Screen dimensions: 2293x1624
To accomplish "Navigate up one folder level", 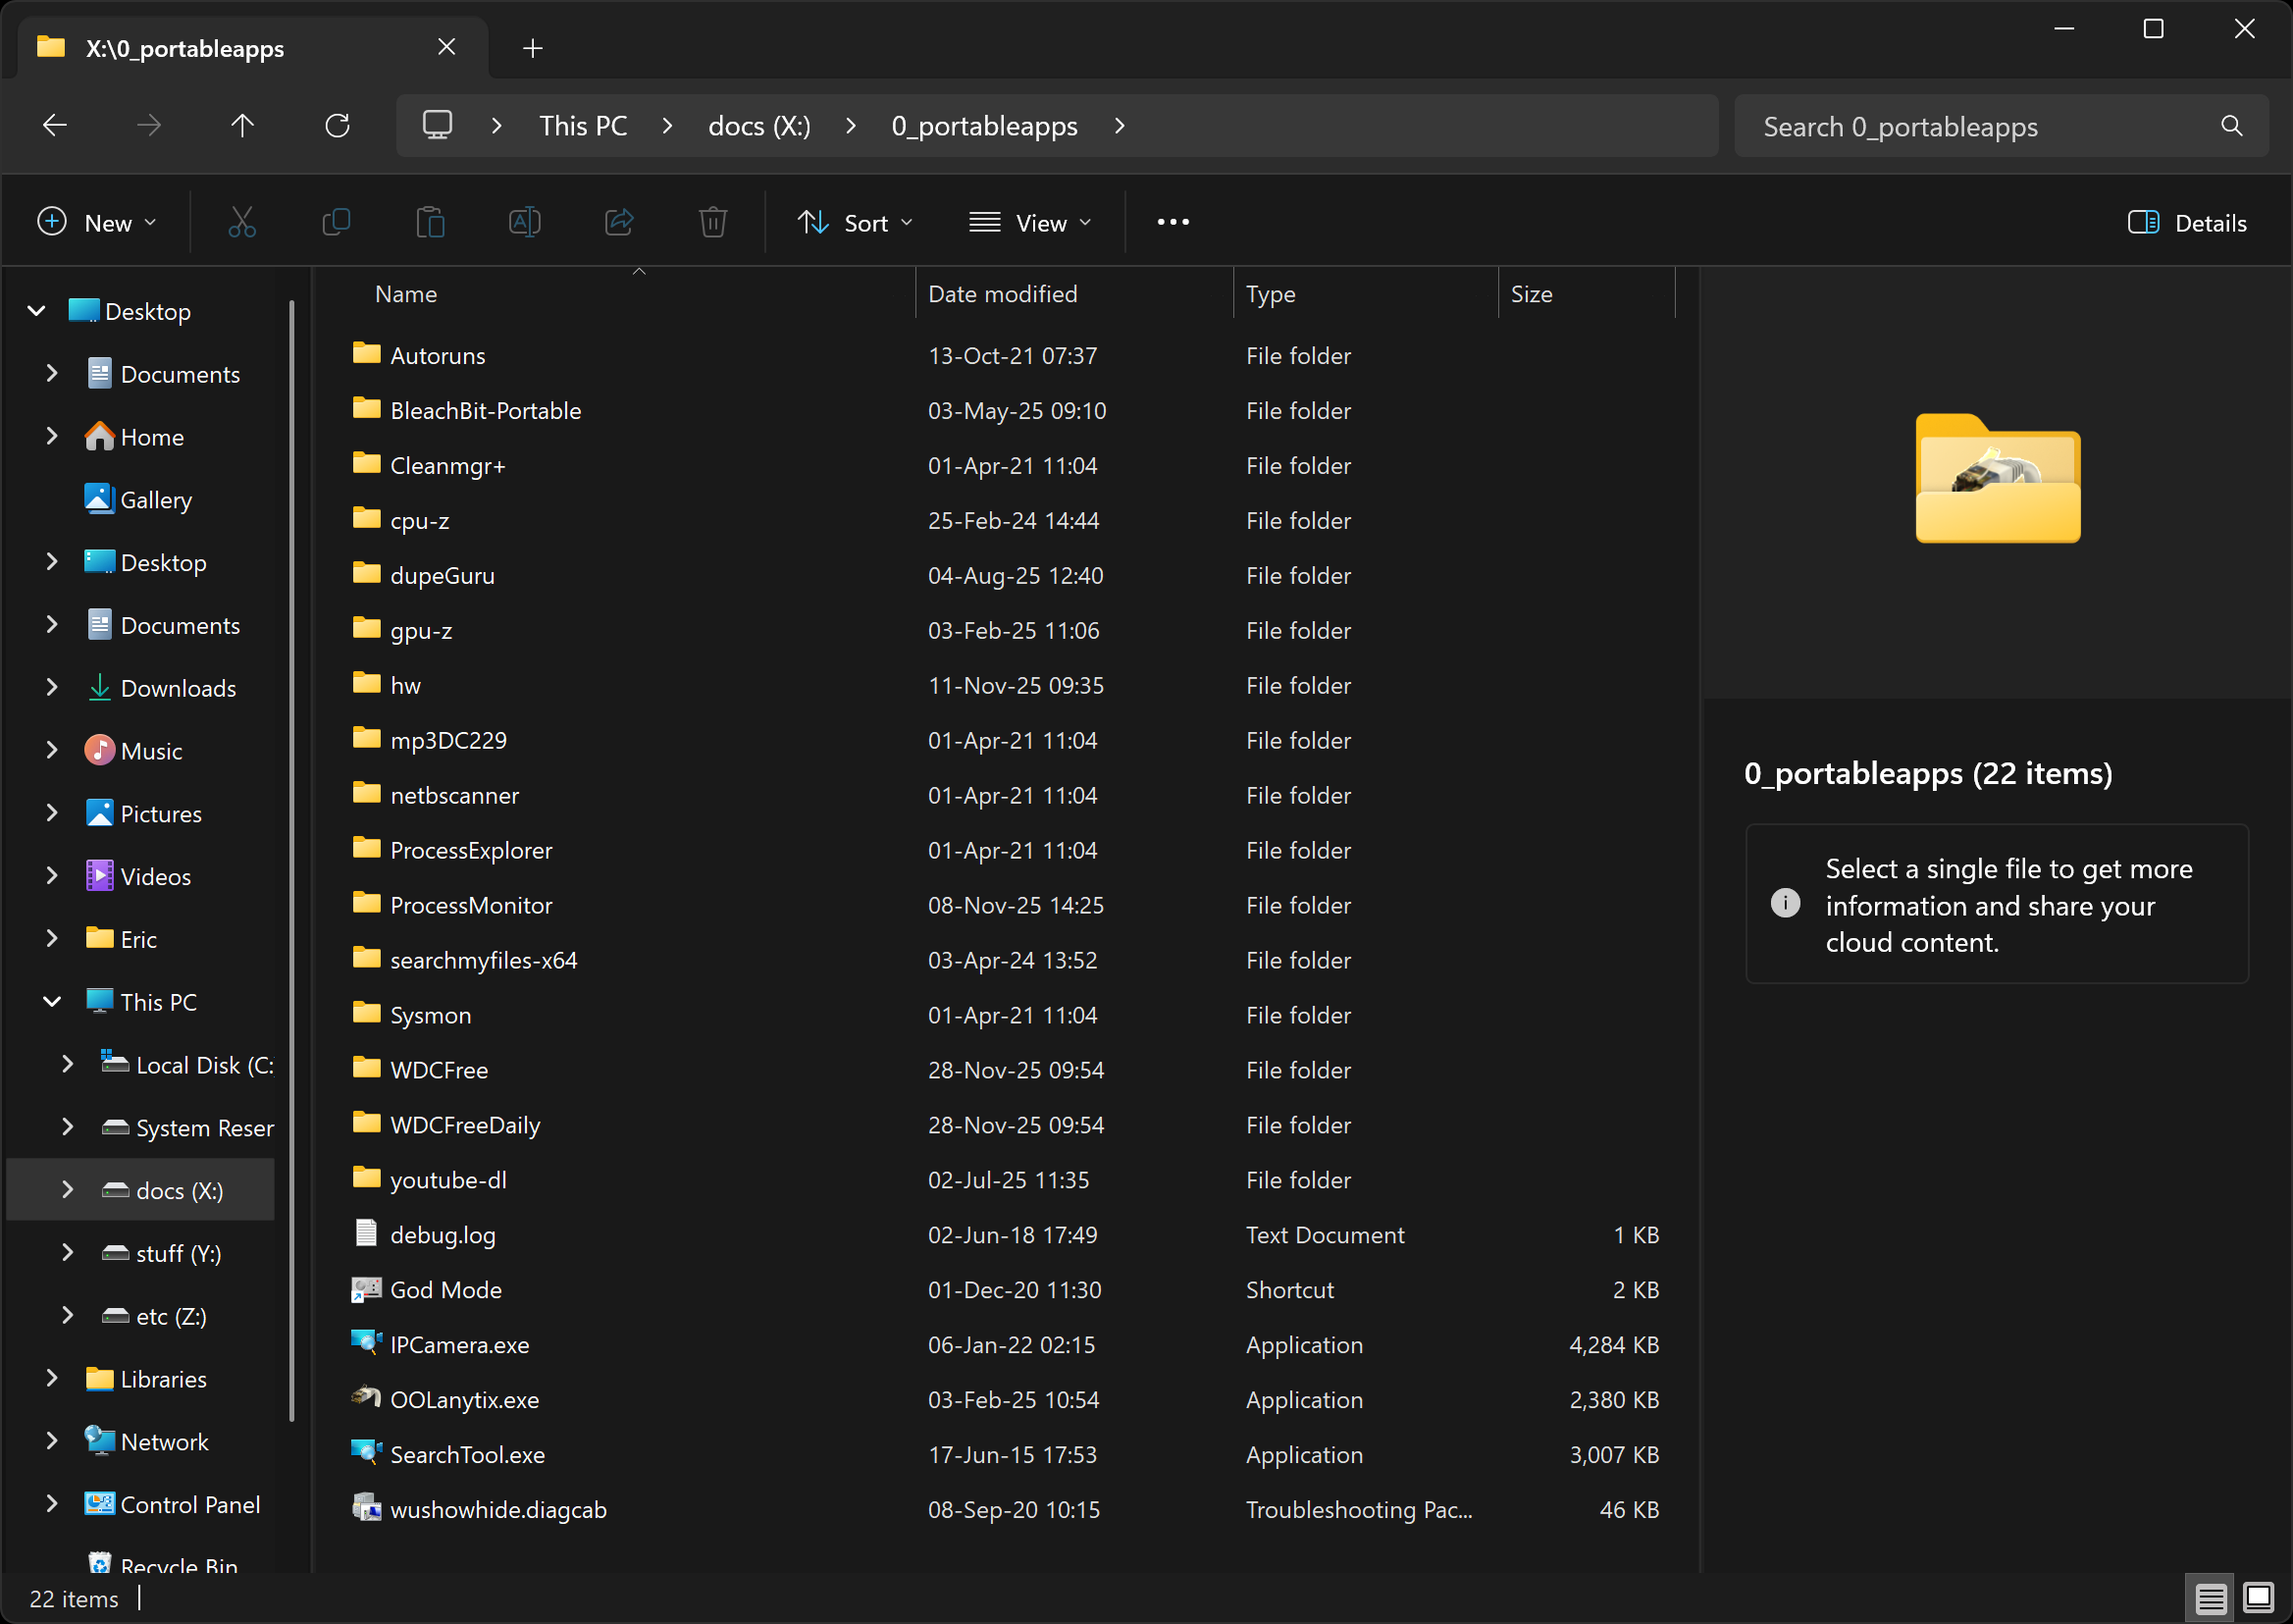I will (242, 126).
